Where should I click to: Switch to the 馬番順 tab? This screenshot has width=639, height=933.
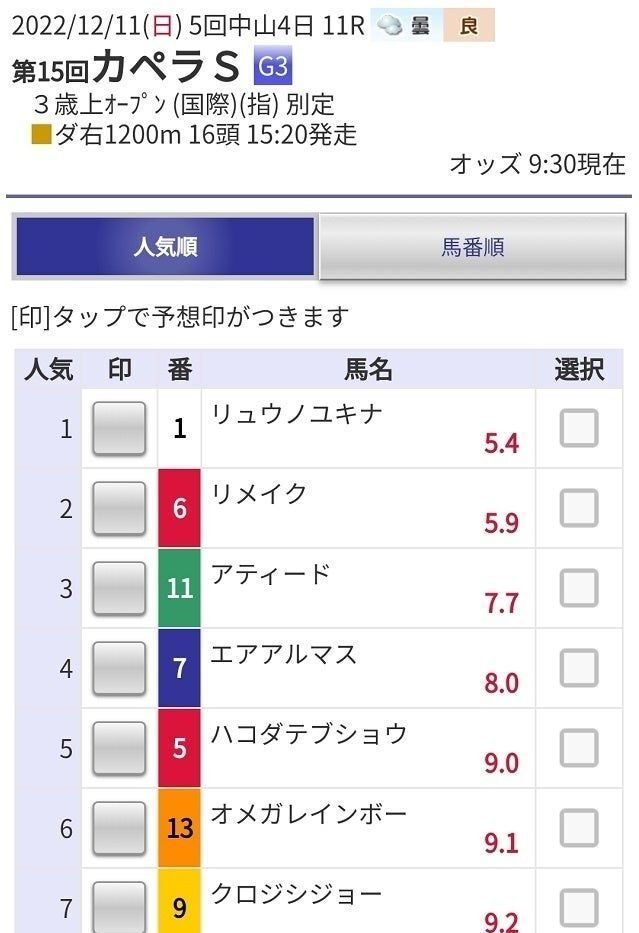[x=472, y=247]
